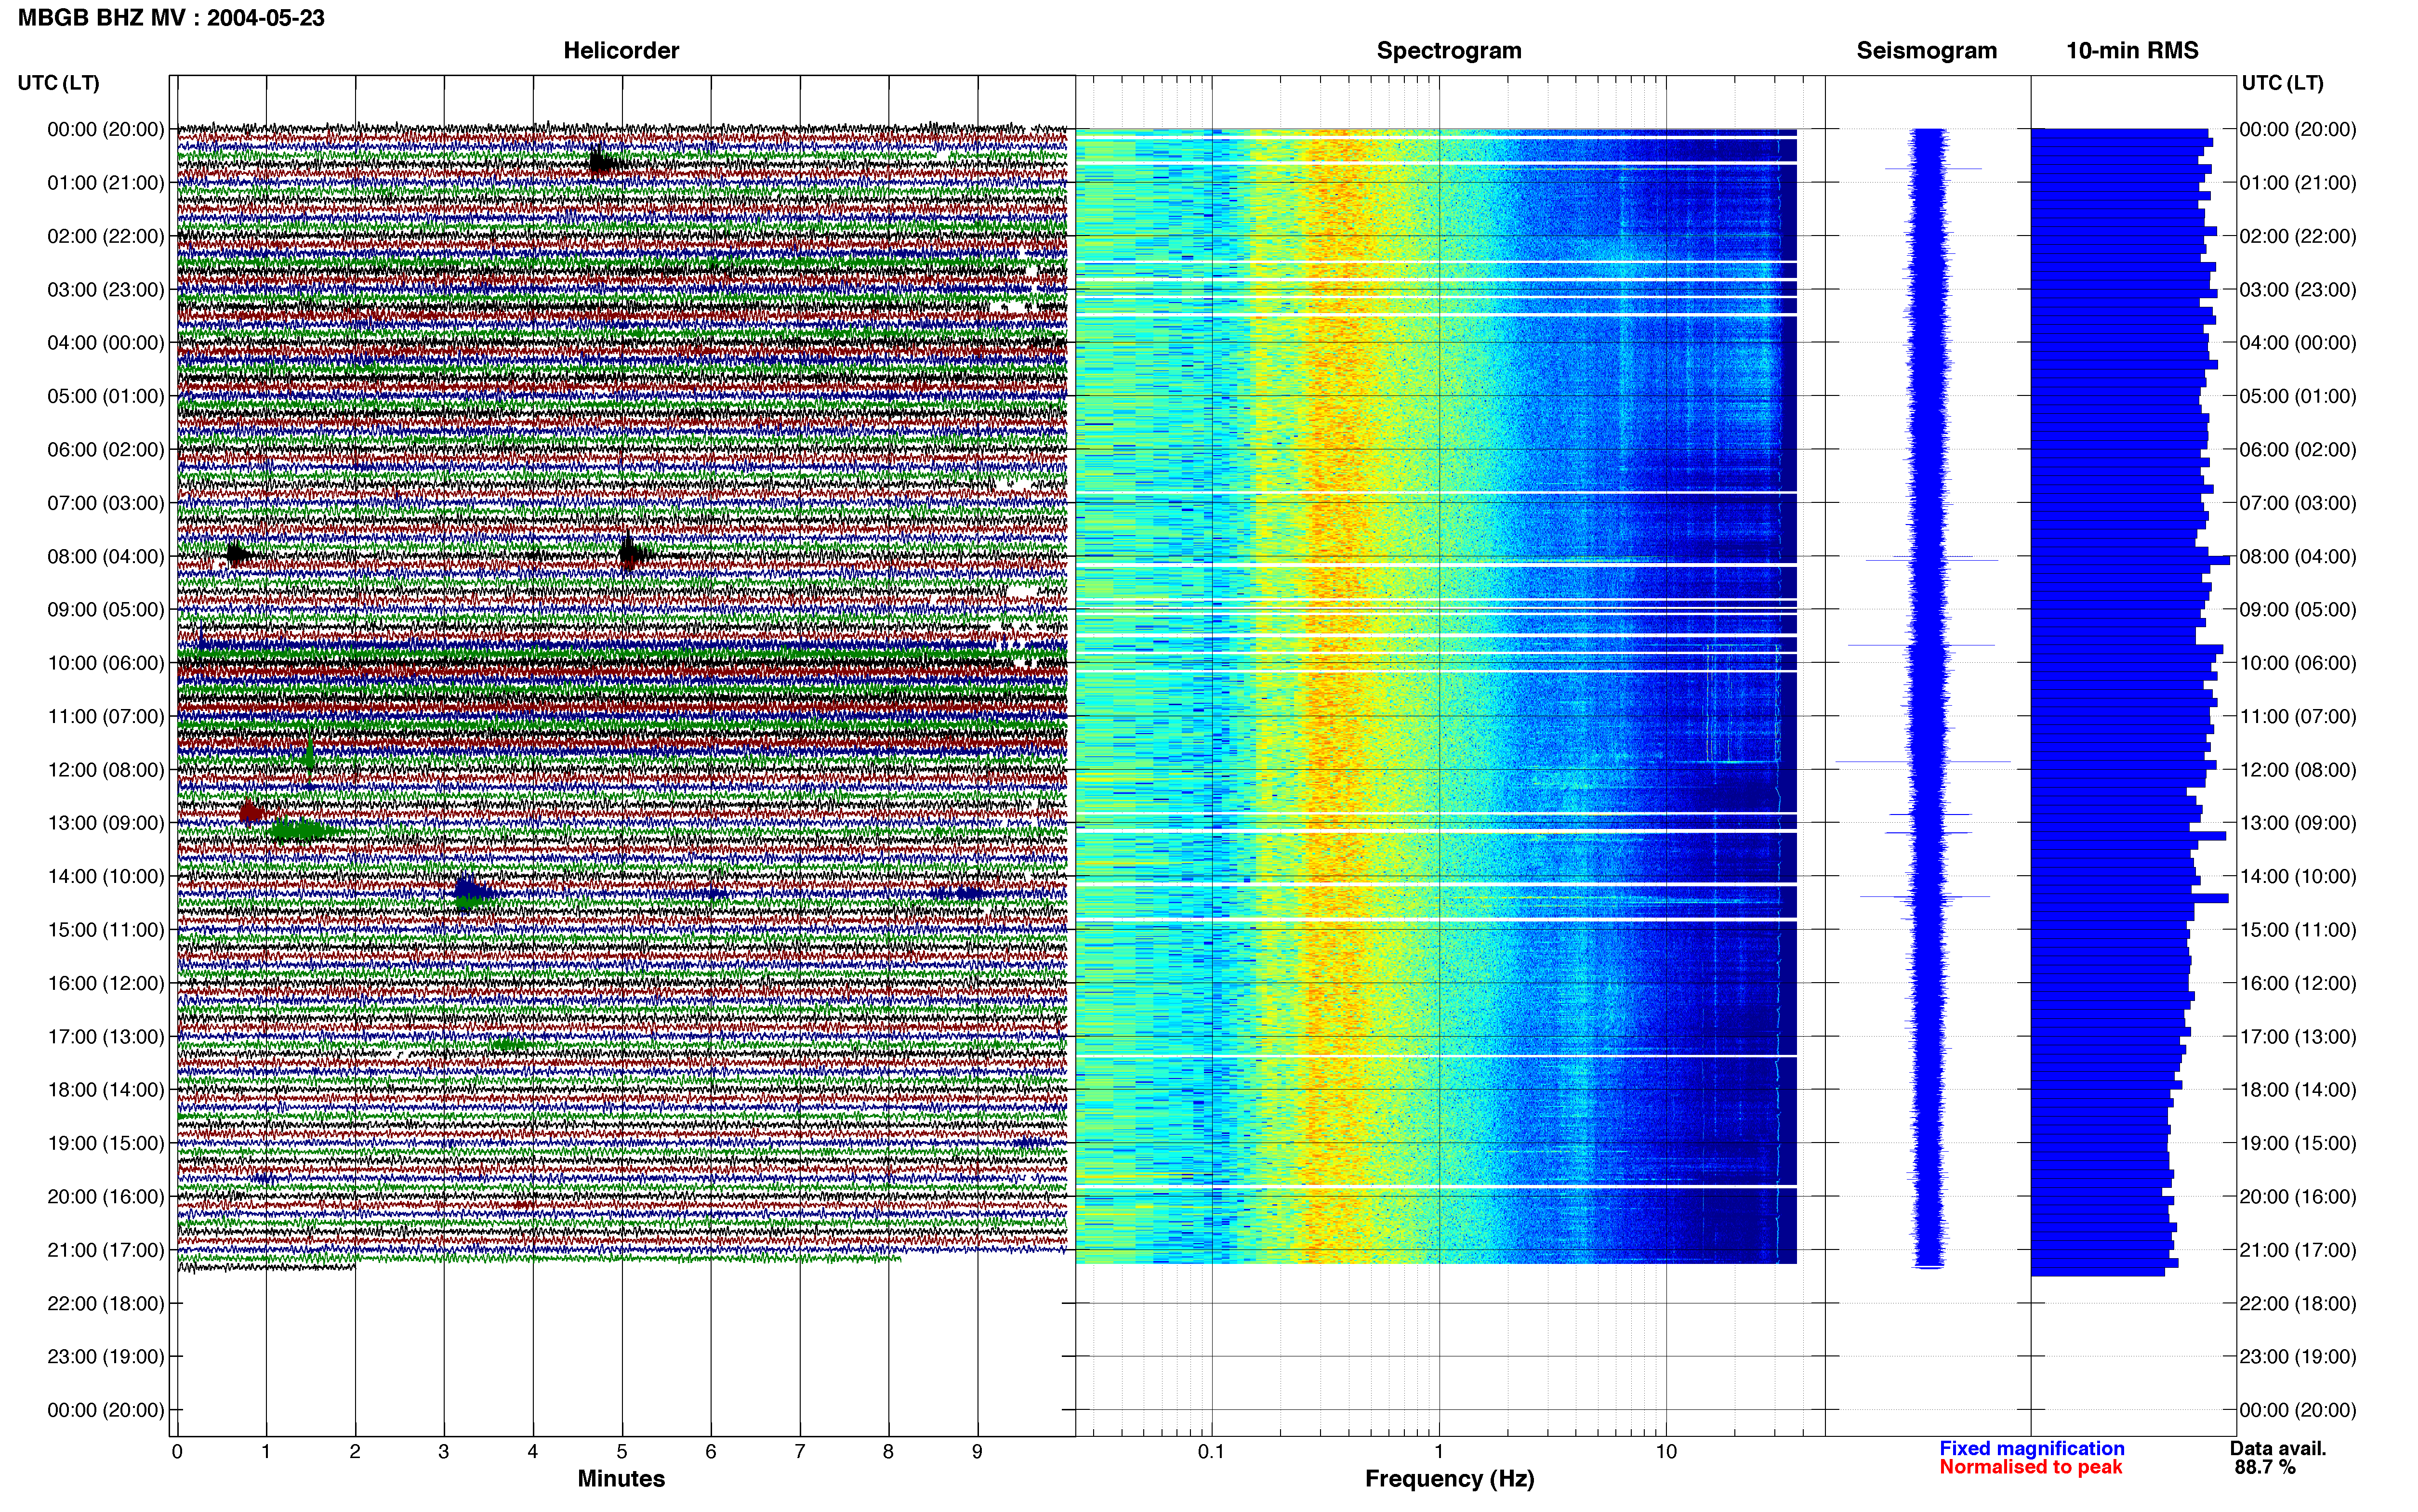Click the seismogram spike at 12:00
The image size is (2418, 1512).
pos(1923,762)
